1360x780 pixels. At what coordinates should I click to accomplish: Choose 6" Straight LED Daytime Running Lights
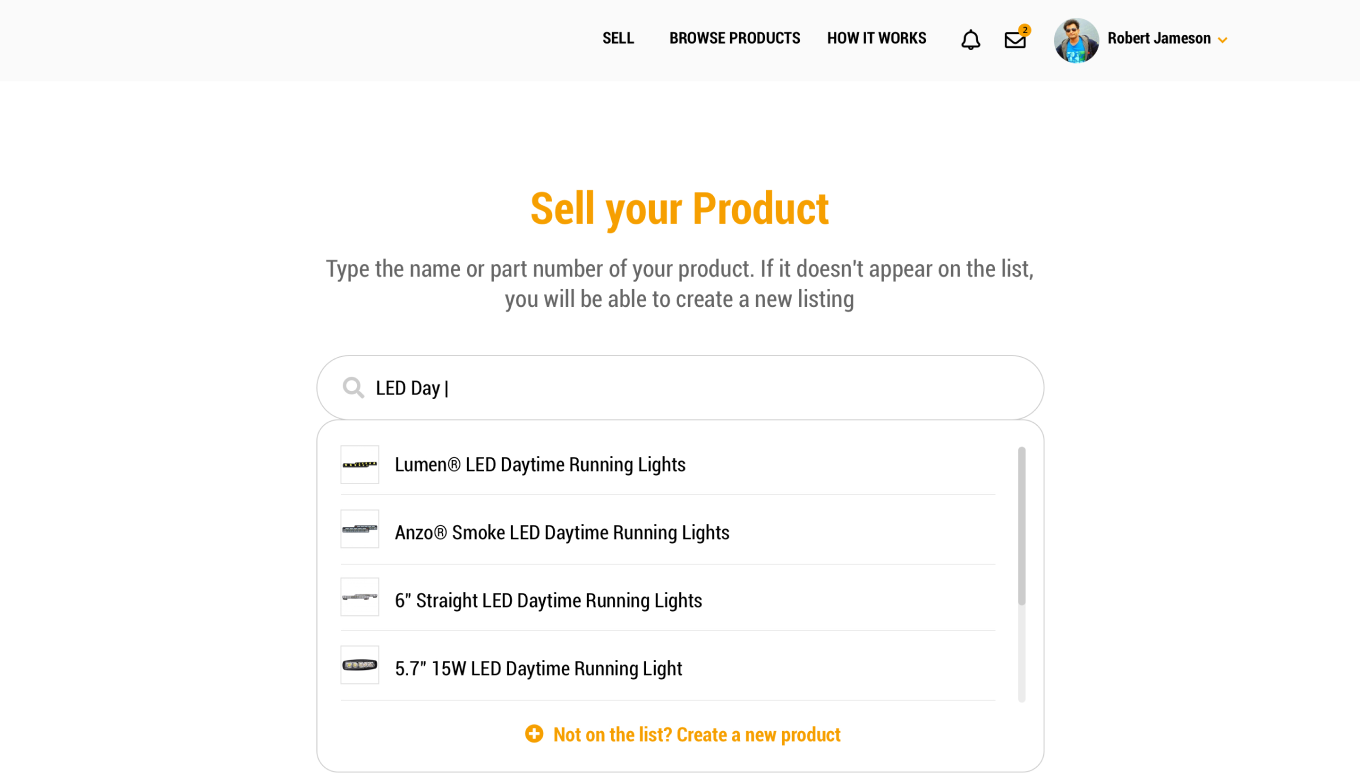pyautogui.click(x=668, y=599)
